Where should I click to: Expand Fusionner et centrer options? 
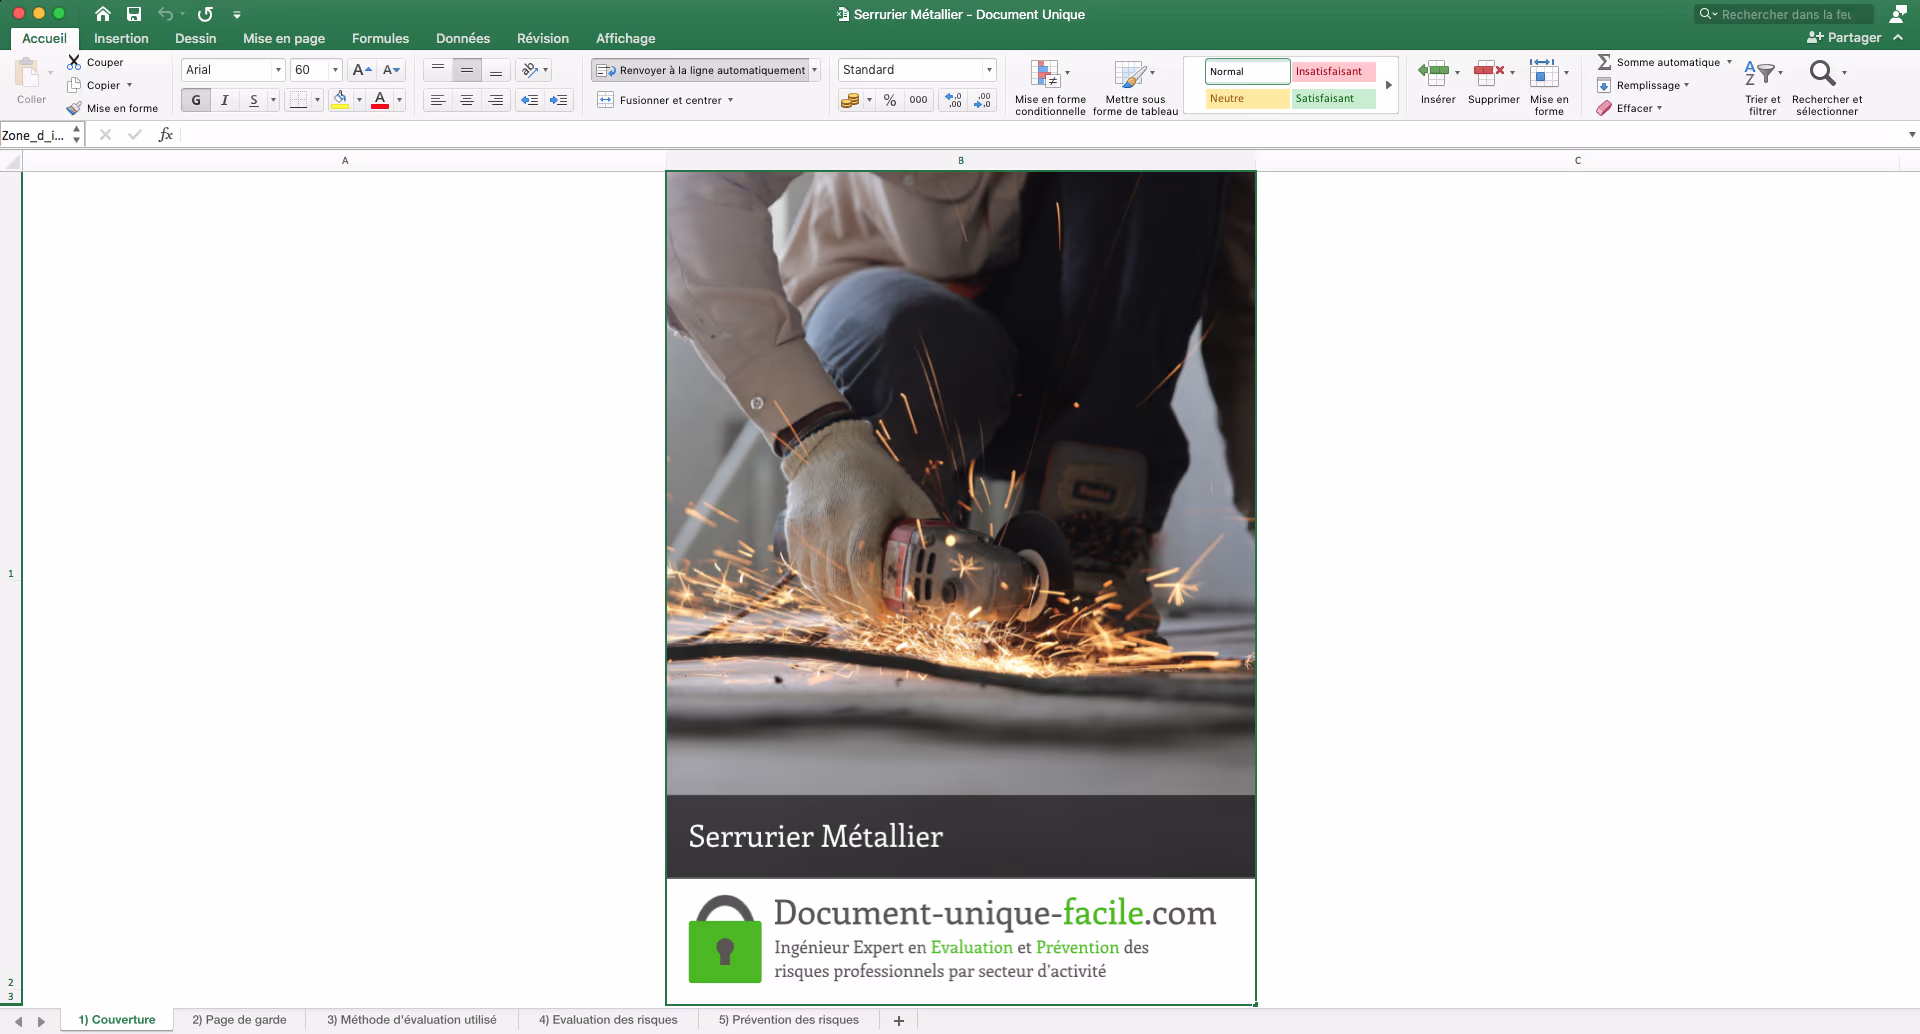click(730, 100)
